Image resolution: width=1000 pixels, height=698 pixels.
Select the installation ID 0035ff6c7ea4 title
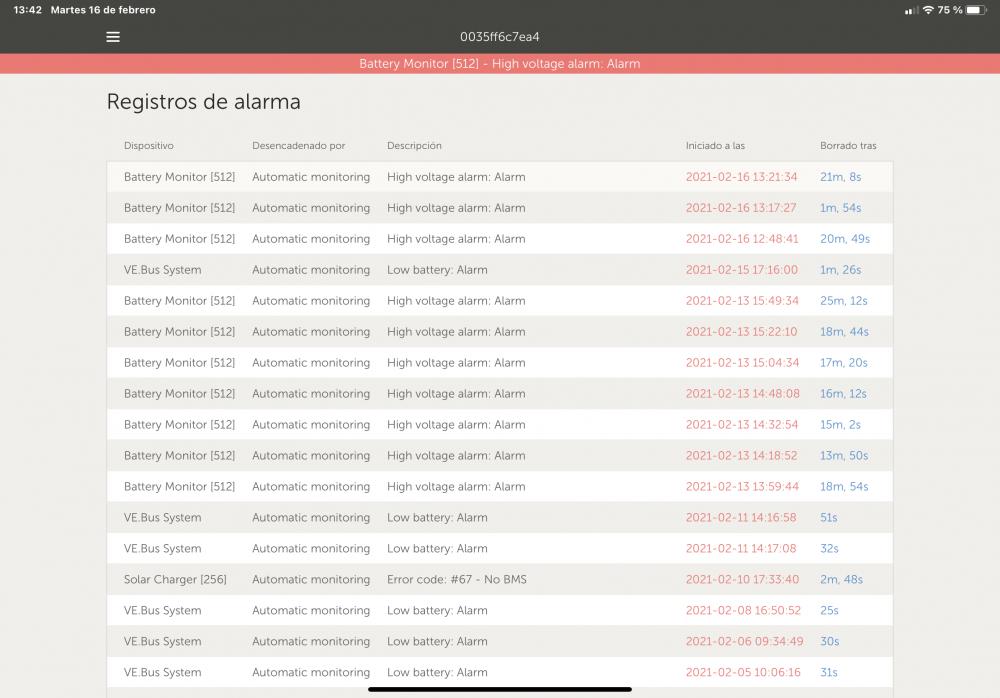[500, 37]
